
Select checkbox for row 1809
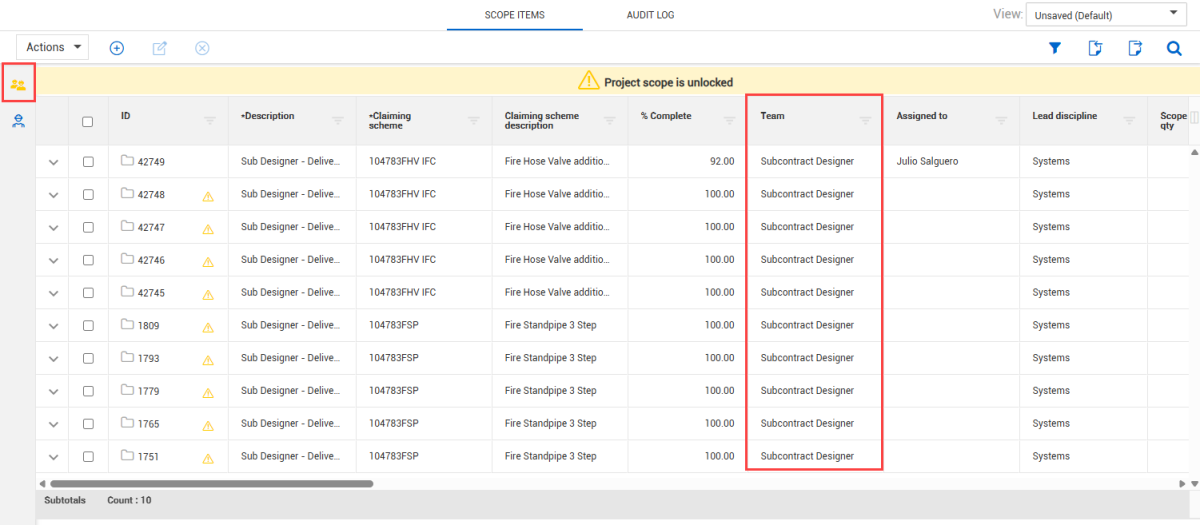click(88, 325)
